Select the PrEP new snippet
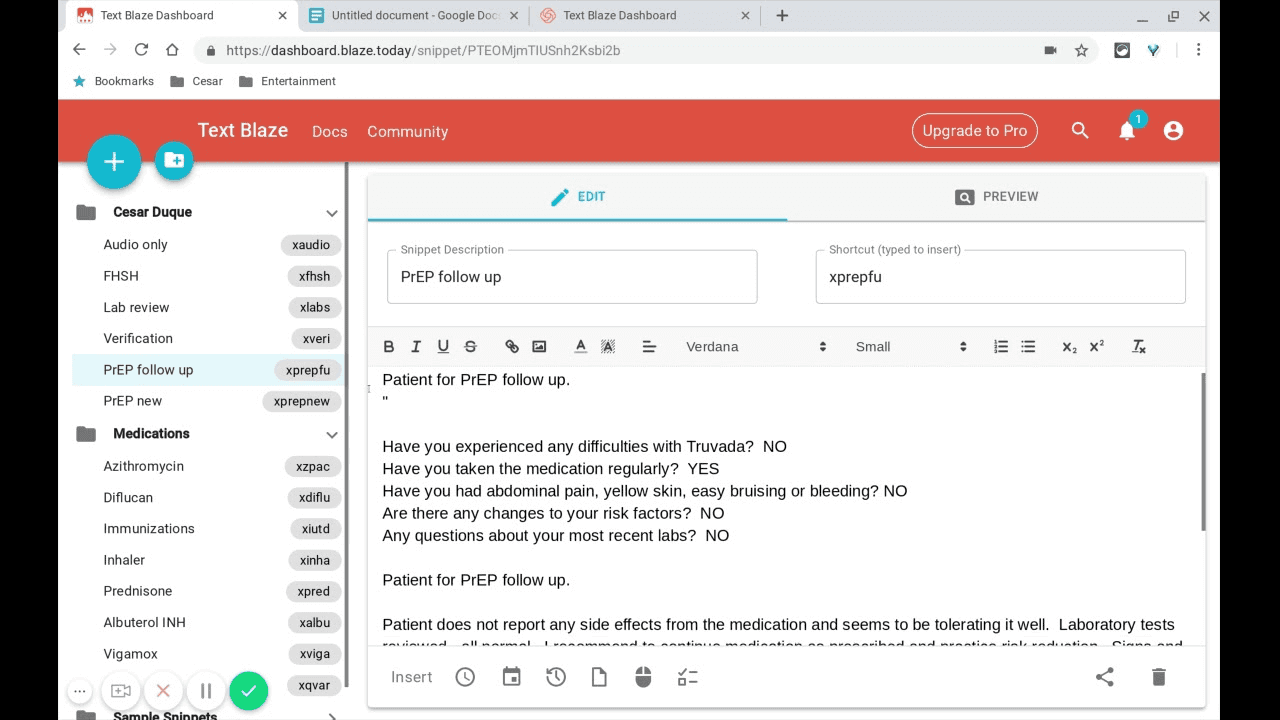Viewport: 1280px width, 720px height. (208, 401)
